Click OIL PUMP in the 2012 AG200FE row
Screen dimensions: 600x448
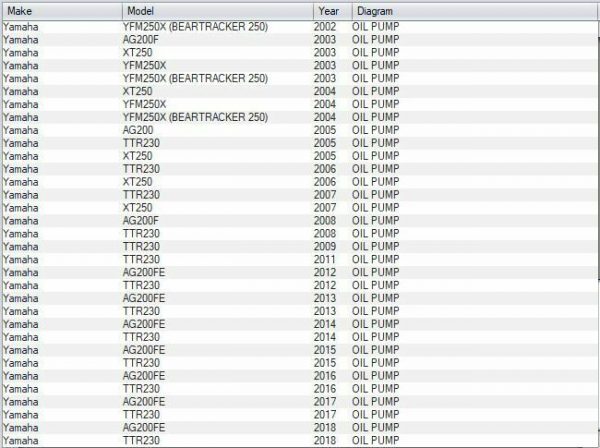coord(376,273)
